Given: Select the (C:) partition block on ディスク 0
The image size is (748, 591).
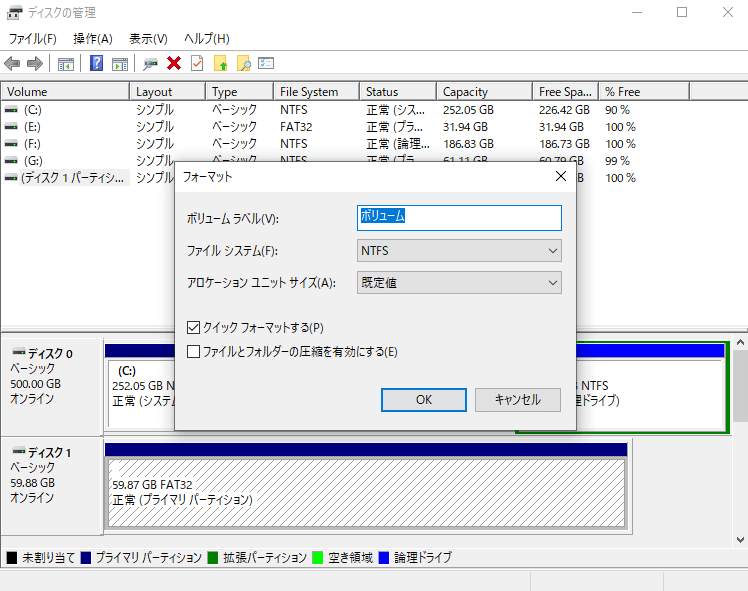Looking at the screenshot, I should (x=141, y=394).
